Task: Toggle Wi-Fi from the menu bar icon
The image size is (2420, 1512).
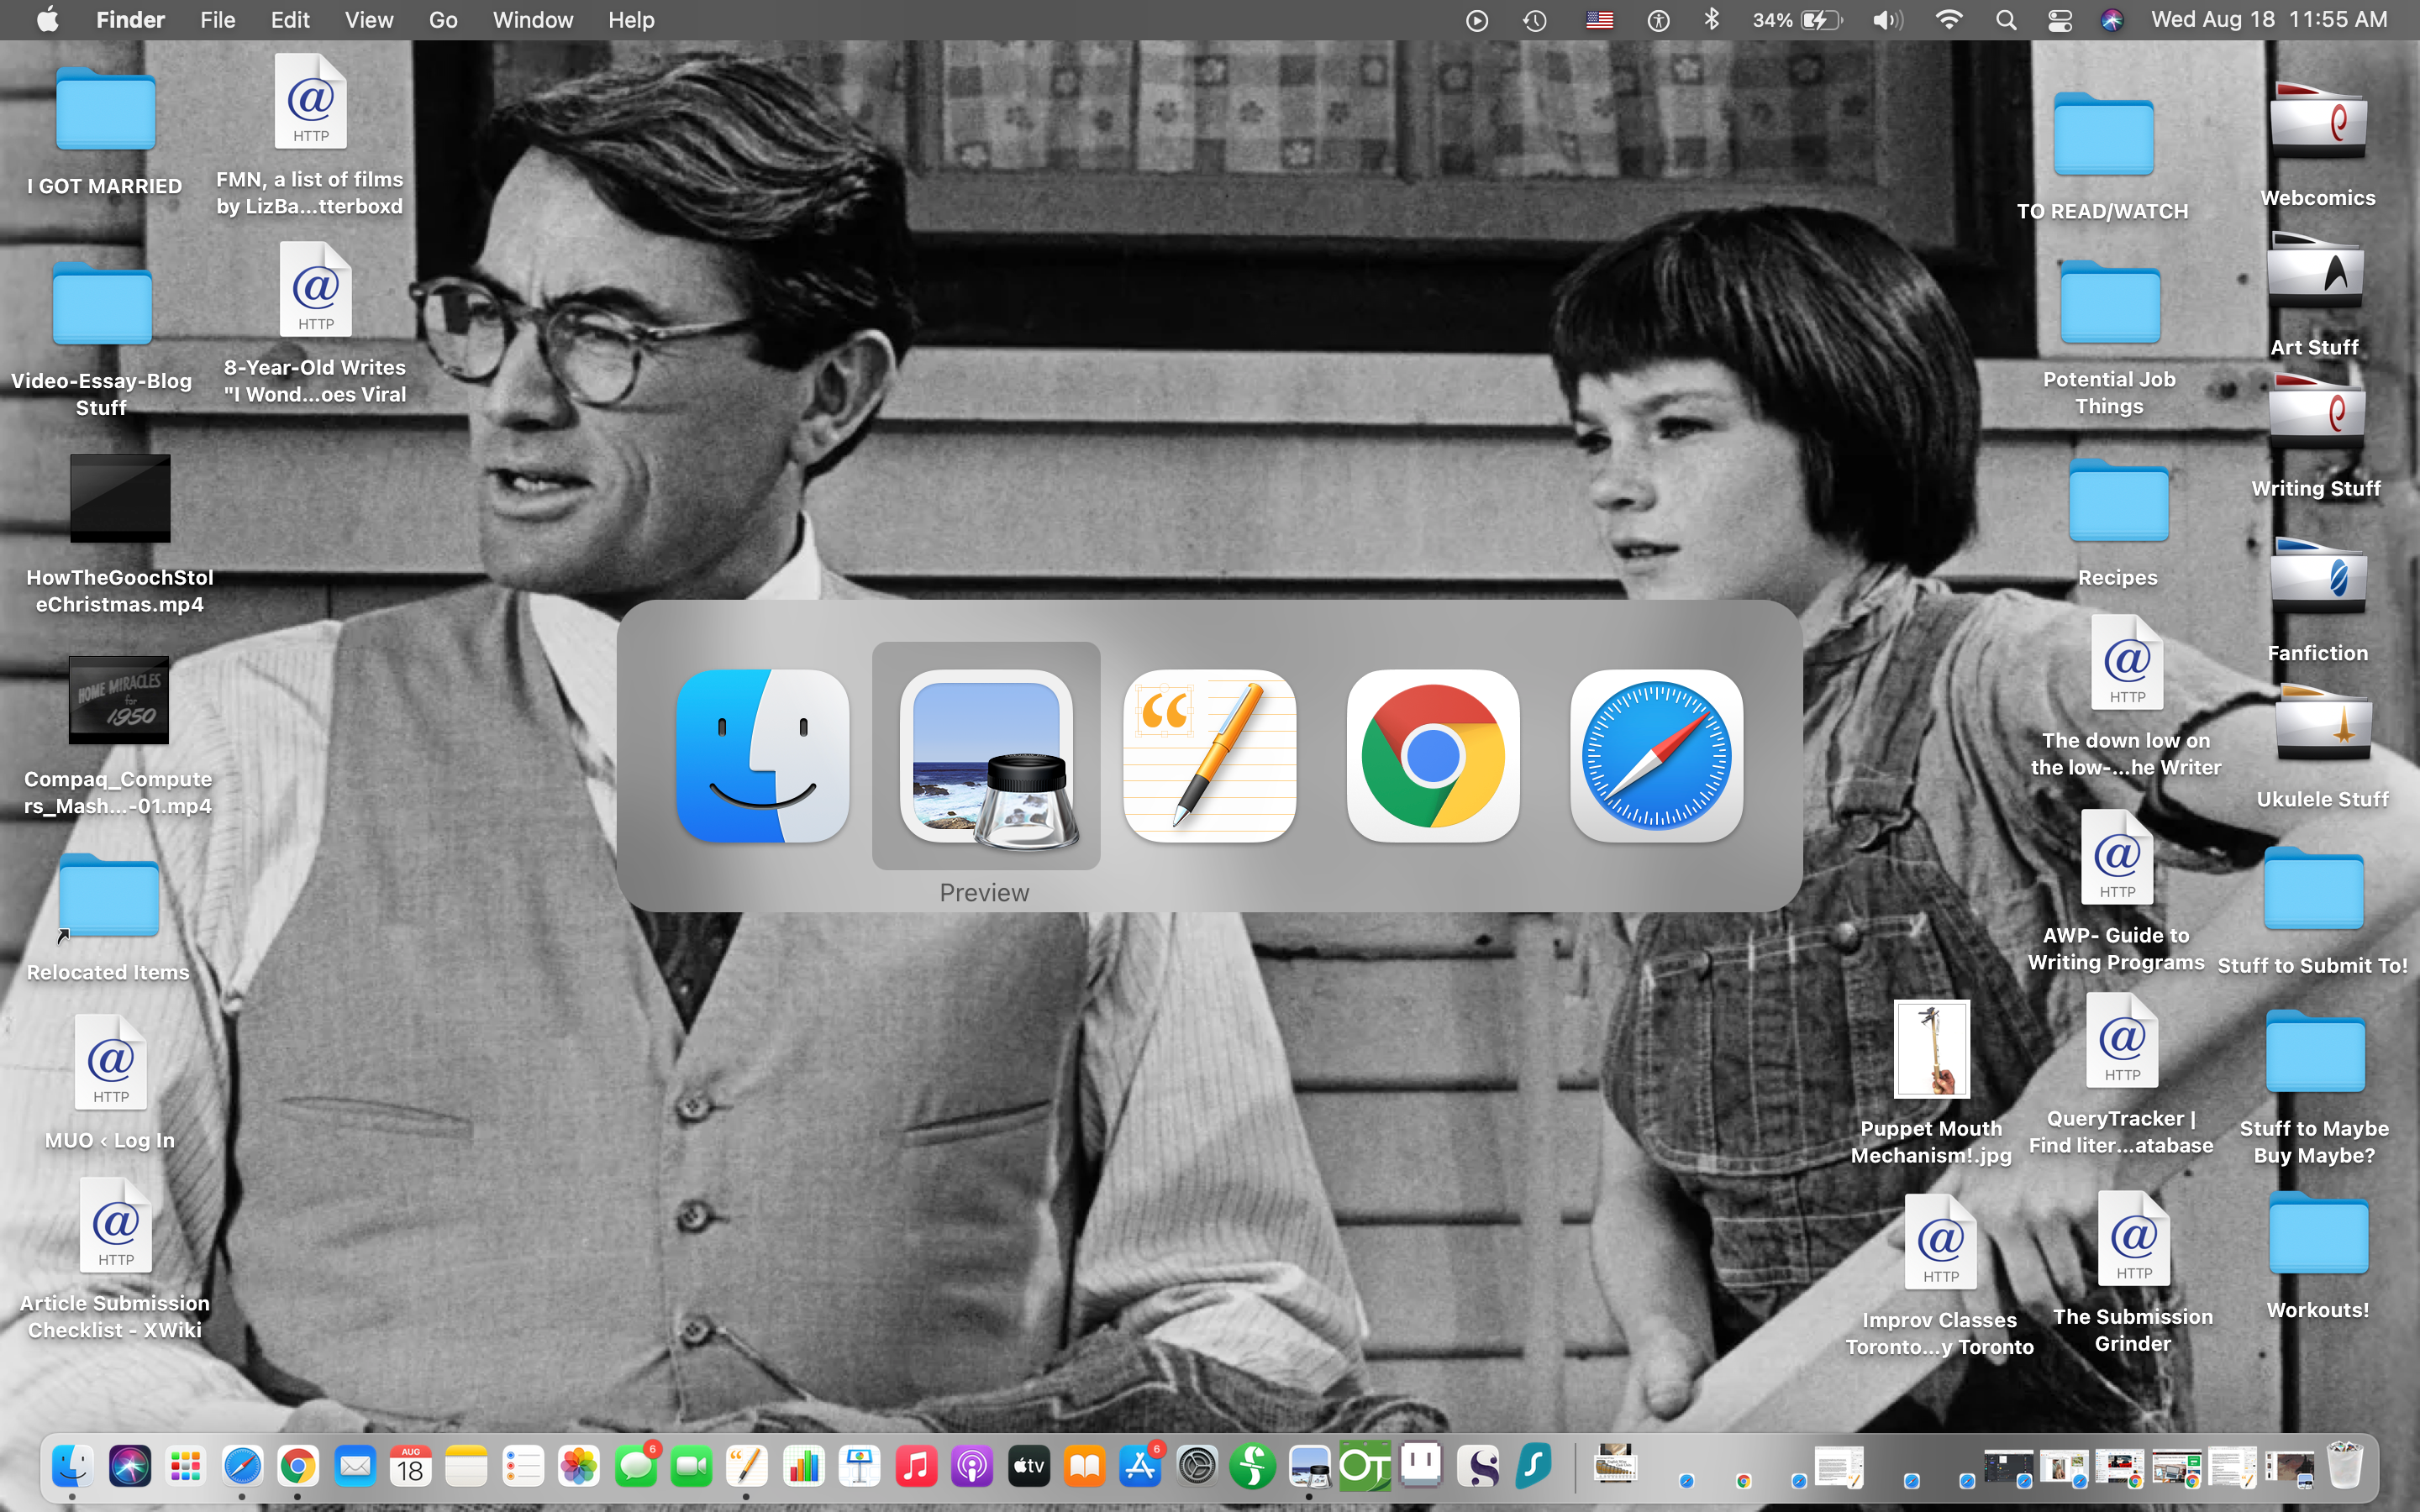Action: [1948, 19]
